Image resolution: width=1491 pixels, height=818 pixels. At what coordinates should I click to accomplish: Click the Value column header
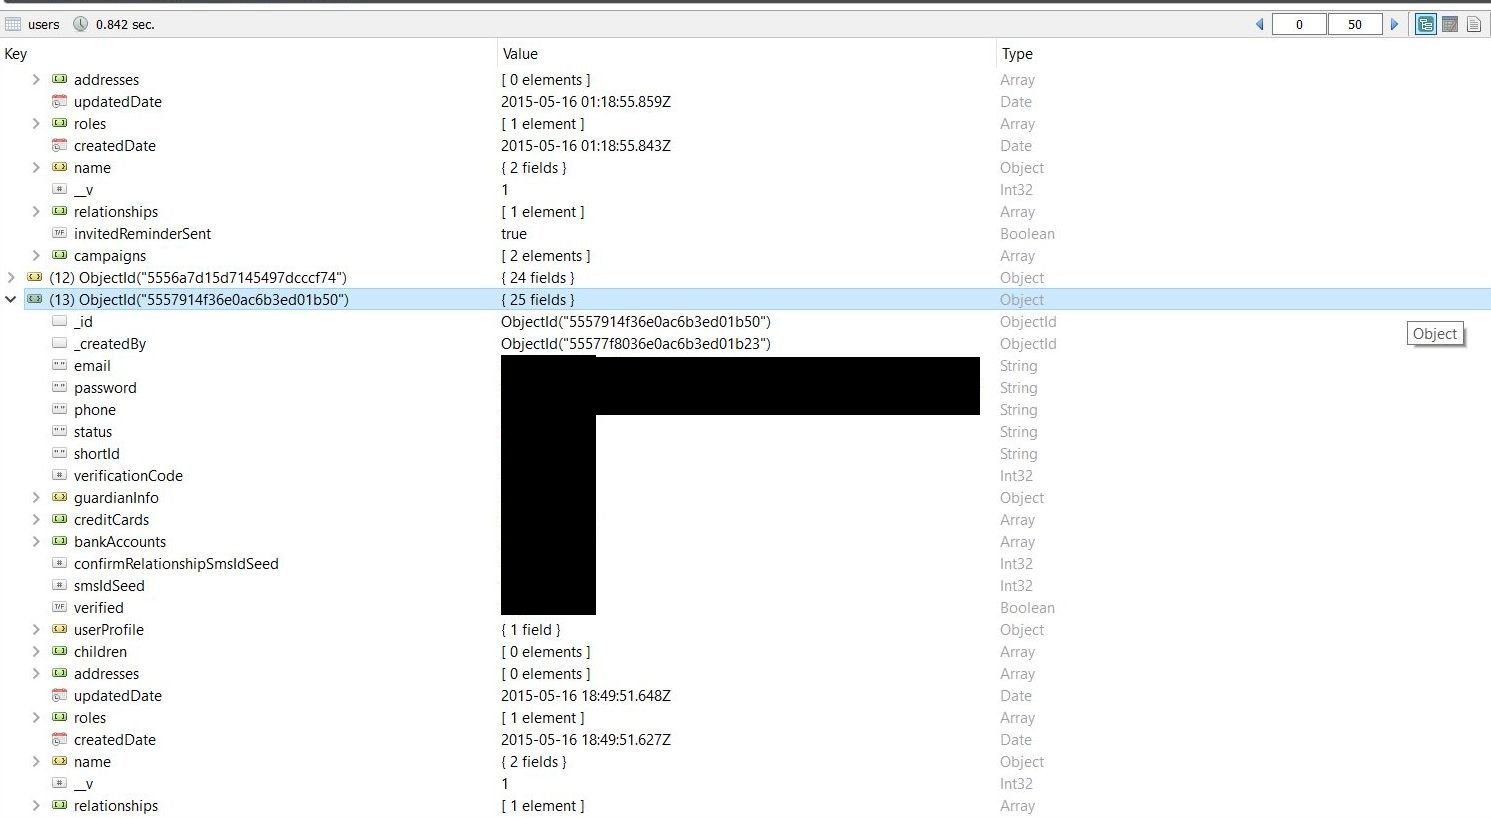pyautogui.click(x=520, y=54)
